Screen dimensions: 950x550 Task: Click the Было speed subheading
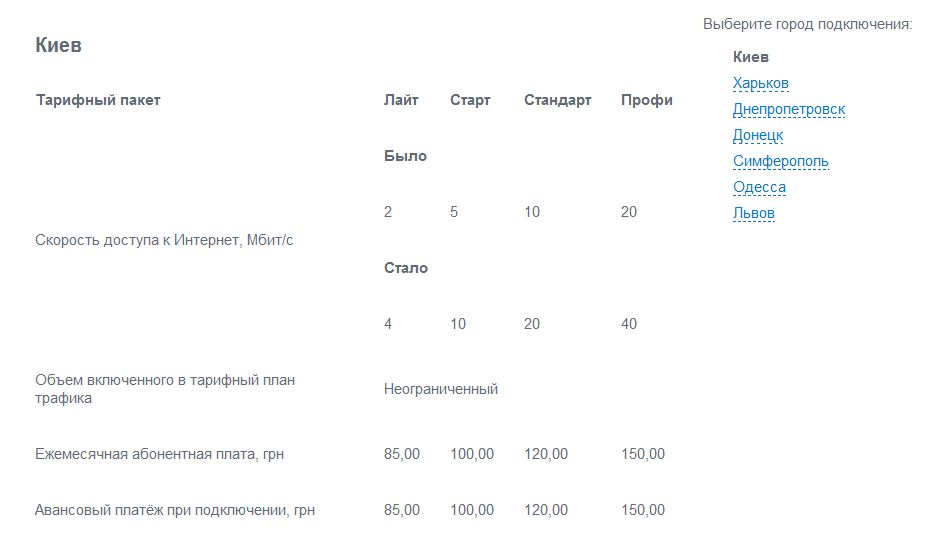point(405,156)
